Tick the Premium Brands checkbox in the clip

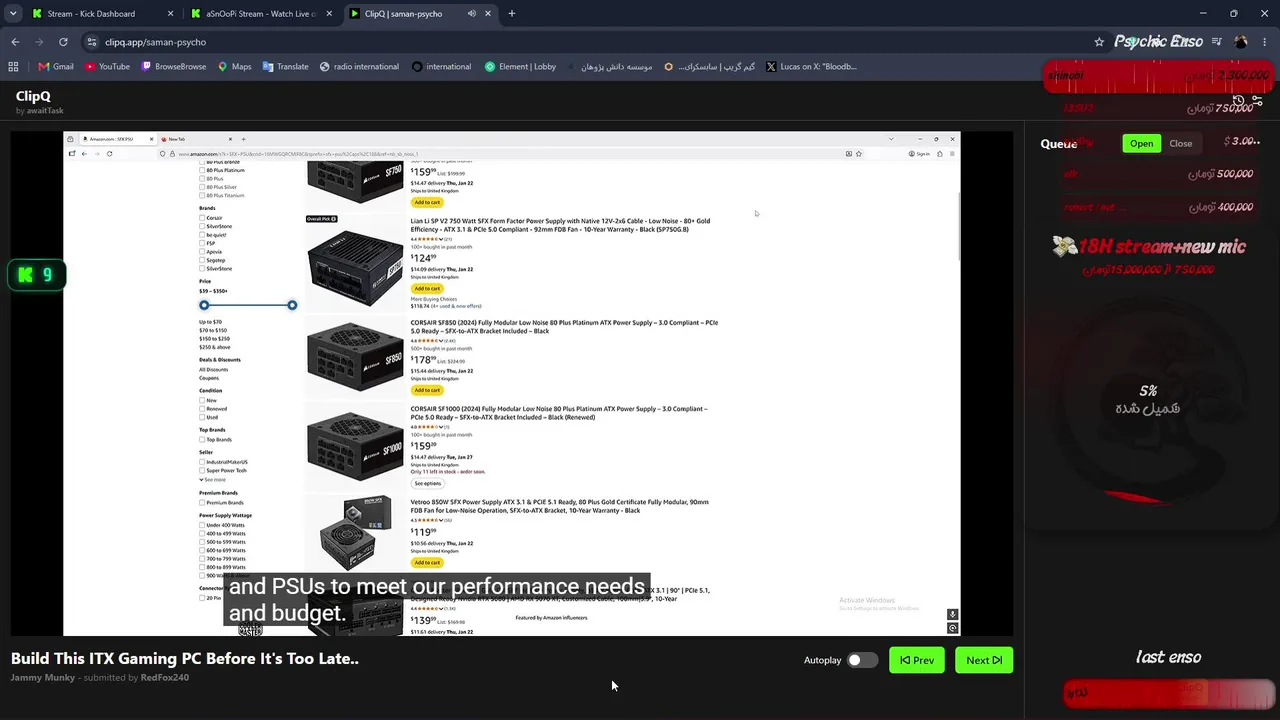tap(202, 503)
